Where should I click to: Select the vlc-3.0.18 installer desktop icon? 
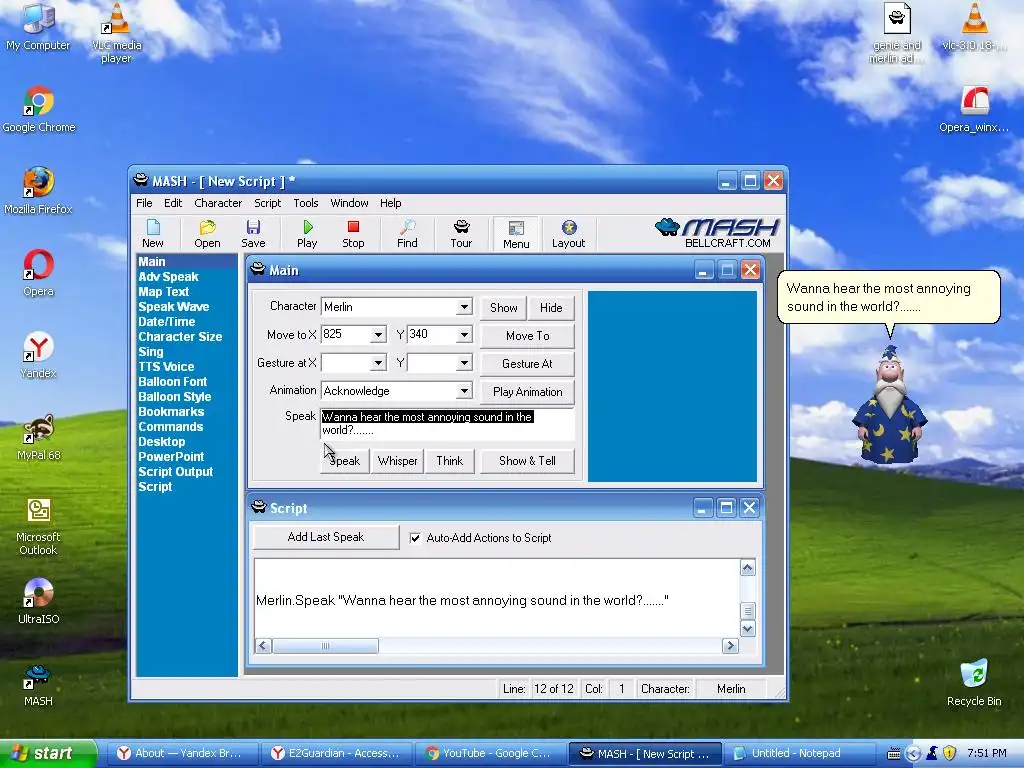[974, 27]
